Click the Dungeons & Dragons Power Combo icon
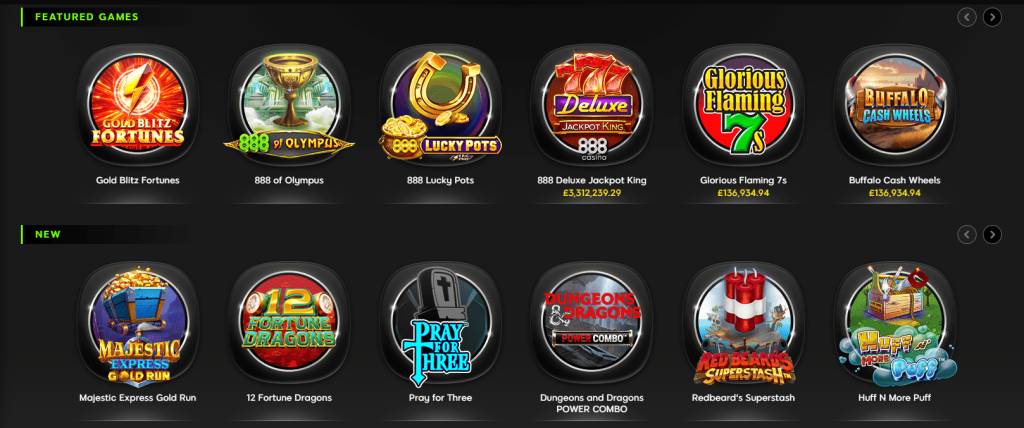 [x=592, y=323]
